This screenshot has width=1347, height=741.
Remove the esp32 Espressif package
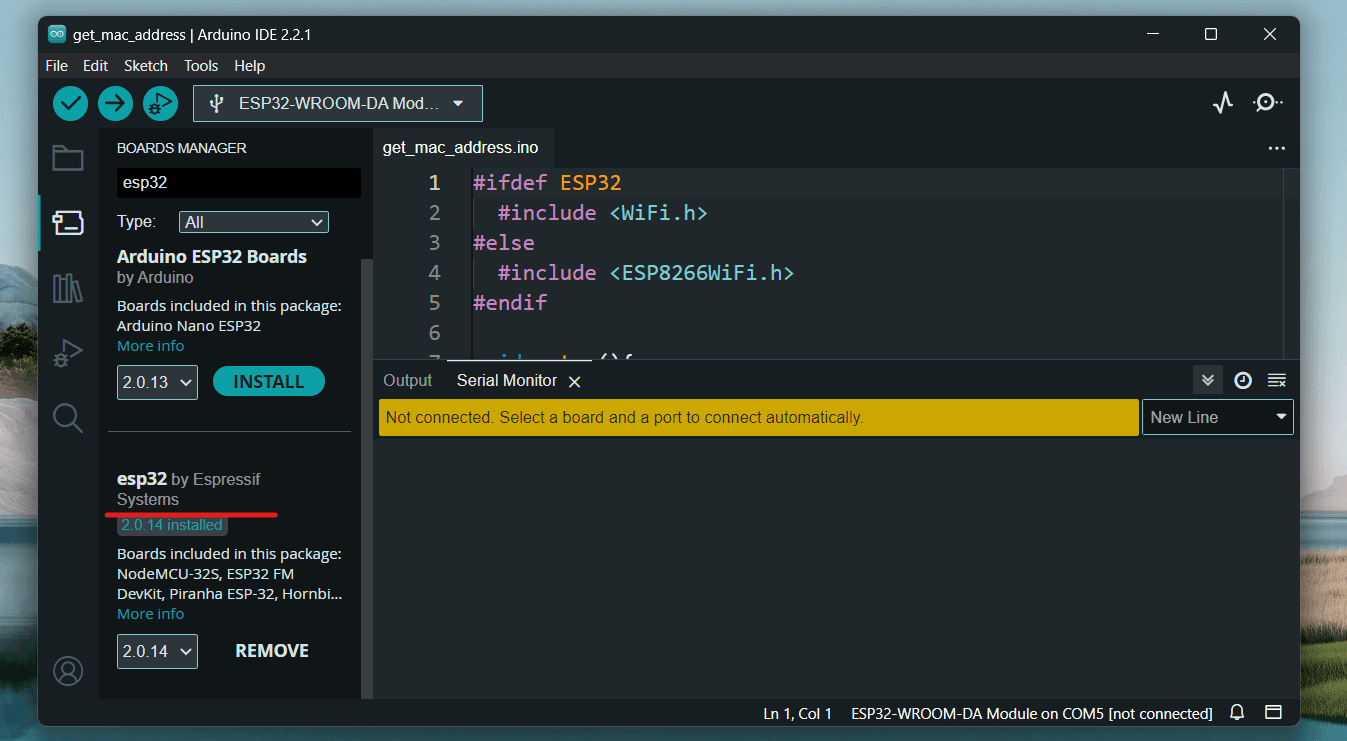(272, 651)
